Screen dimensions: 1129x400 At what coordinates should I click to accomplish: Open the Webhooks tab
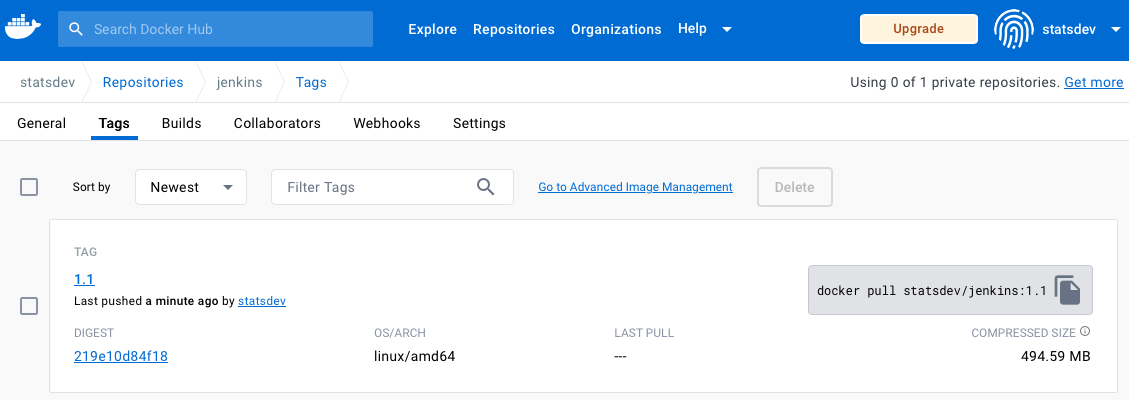387,123
